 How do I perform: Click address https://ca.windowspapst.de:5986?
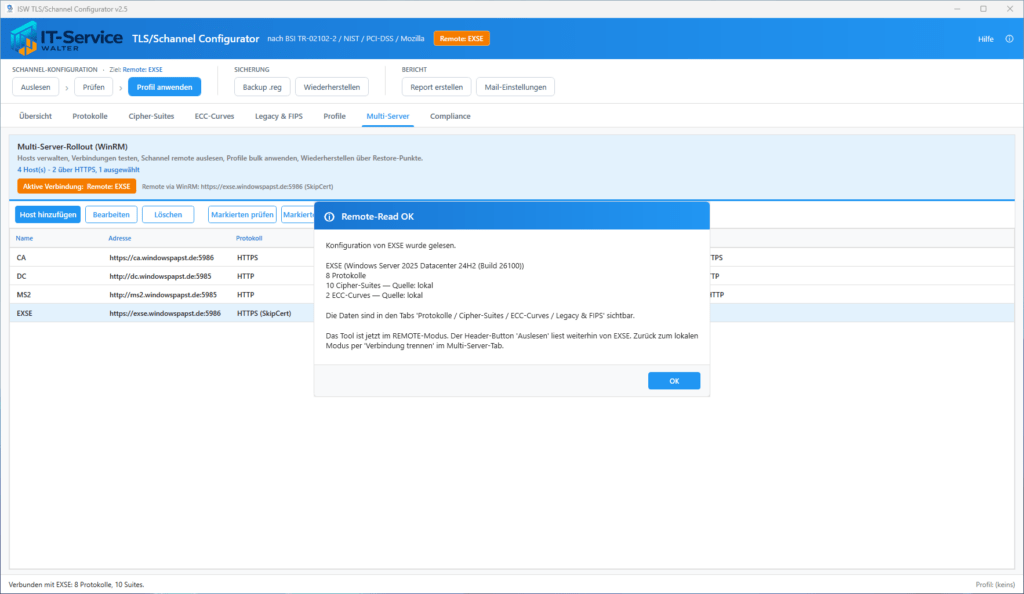(161, 258)
